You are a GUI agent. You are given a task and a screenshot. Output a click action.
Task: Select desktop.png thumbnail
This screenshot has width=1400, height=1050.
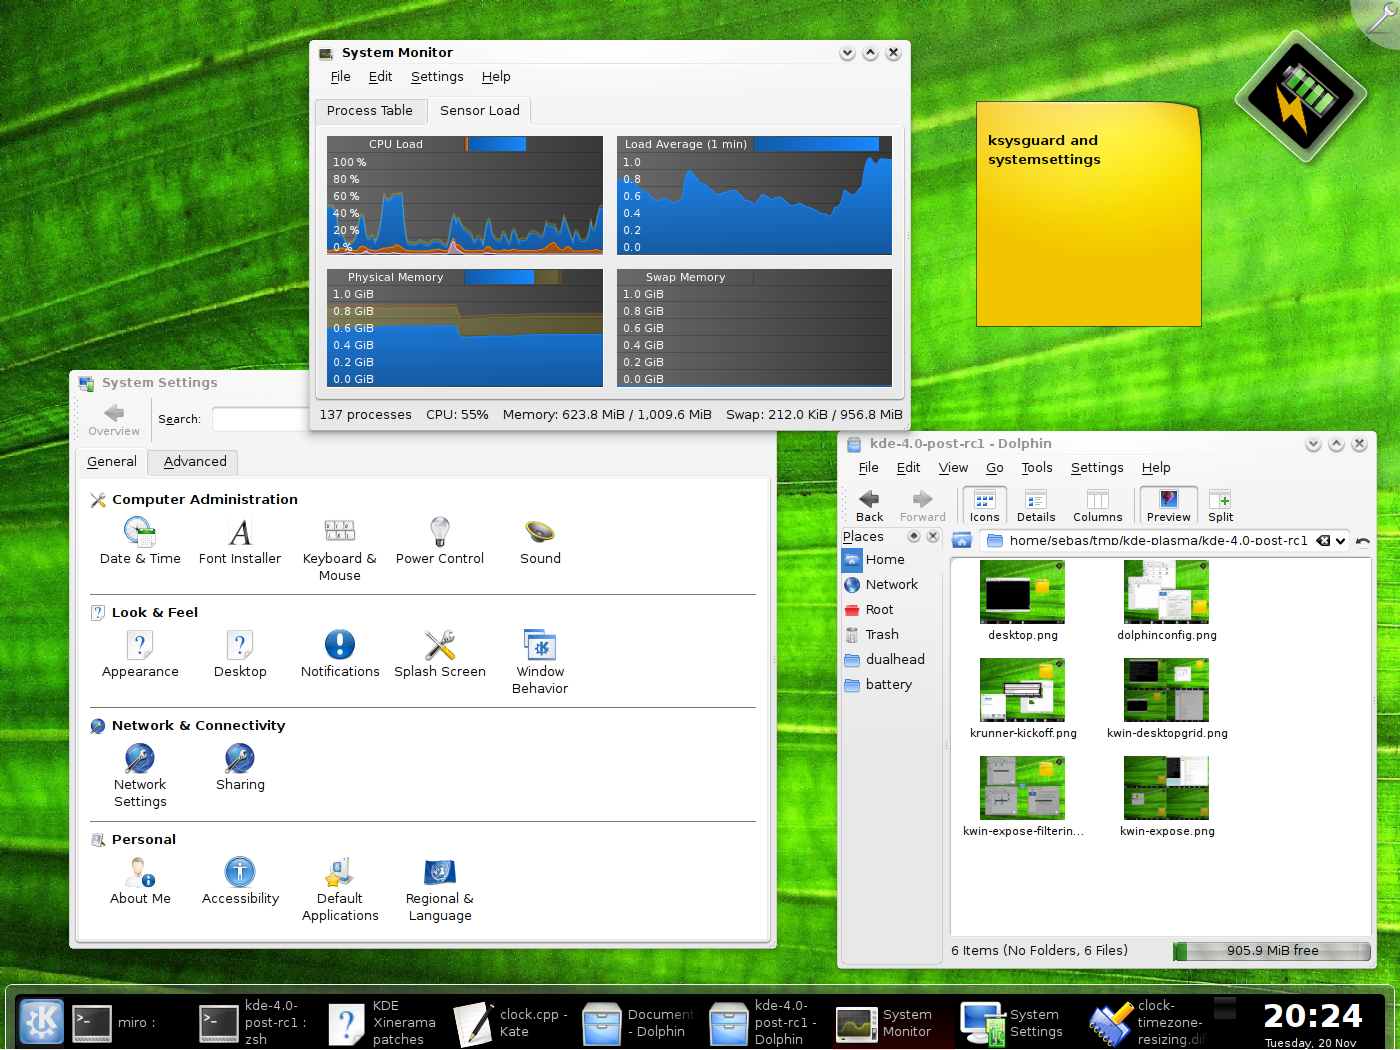[1022, 592]
